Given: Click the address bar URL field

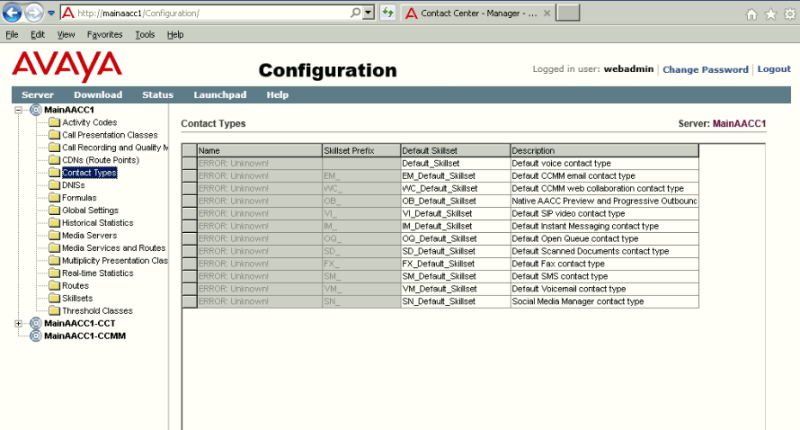Looking at the screenshot, I should tap(204, 13).
